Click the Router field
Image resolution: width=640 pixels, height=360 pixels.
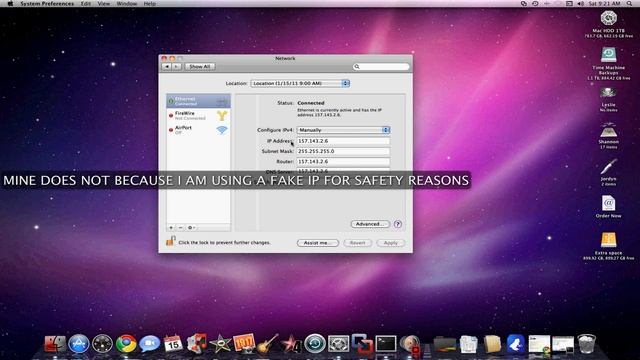tap(343, 161)
